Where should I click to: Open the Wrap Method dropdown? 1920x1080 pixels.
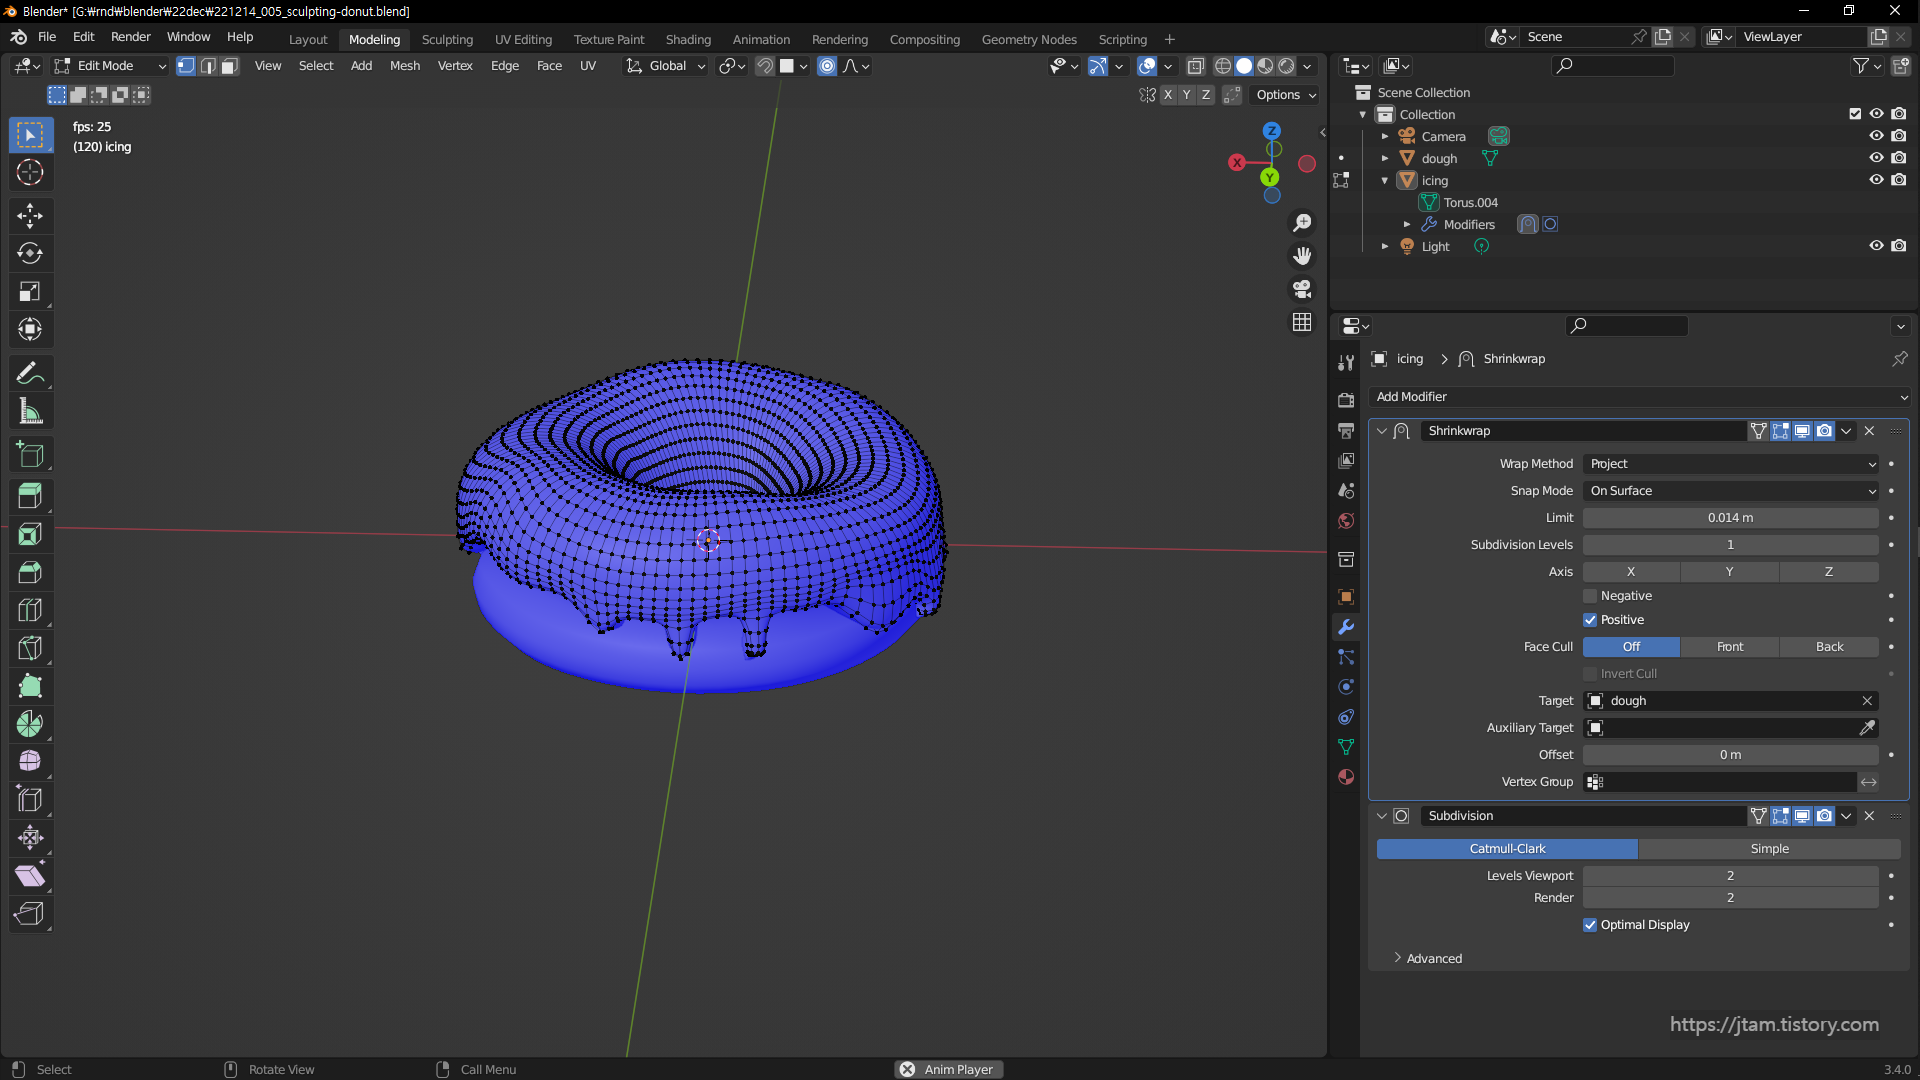tap(1731, 464)
